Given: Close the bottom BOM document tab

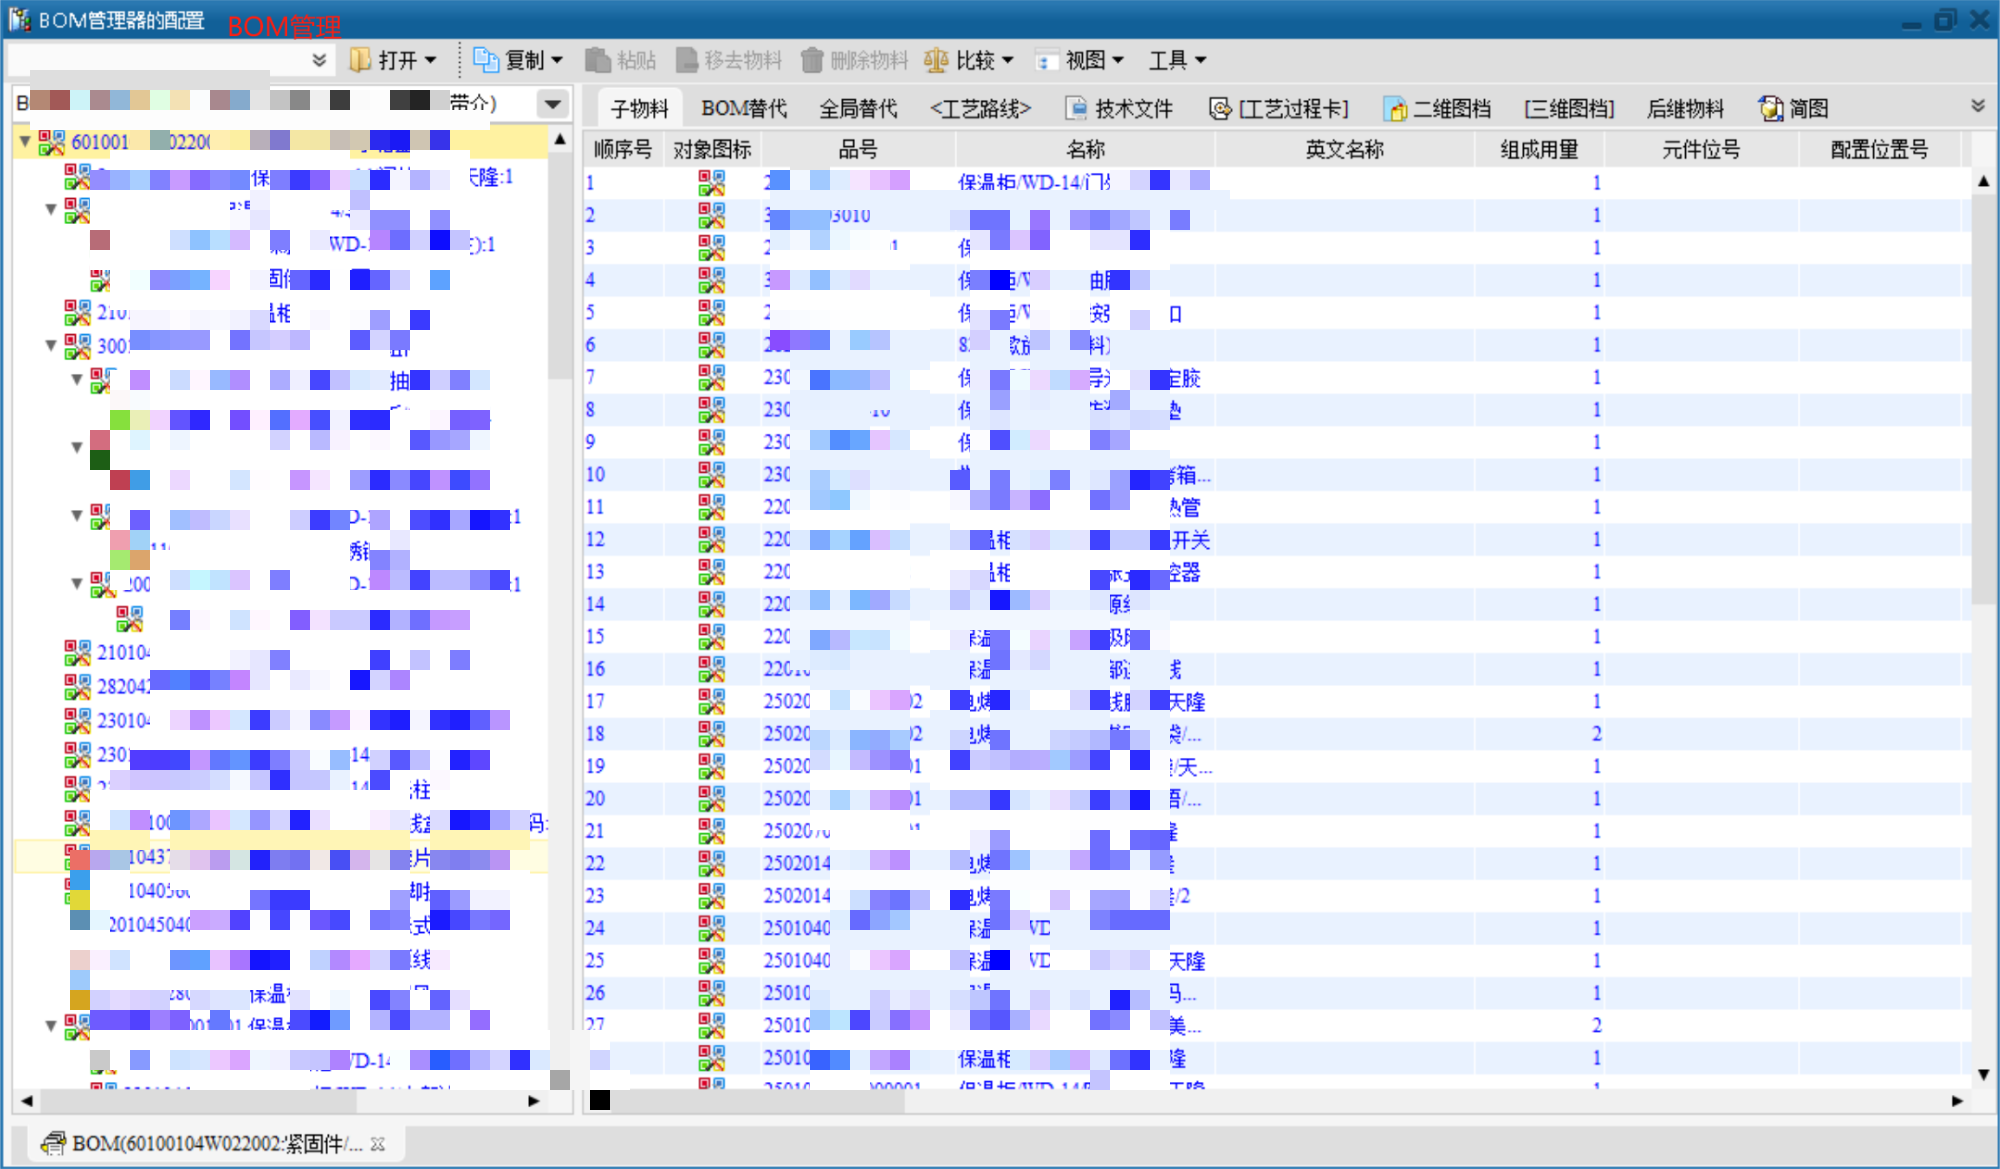Looking at the screenshot, I should [x=378, y=1144].
